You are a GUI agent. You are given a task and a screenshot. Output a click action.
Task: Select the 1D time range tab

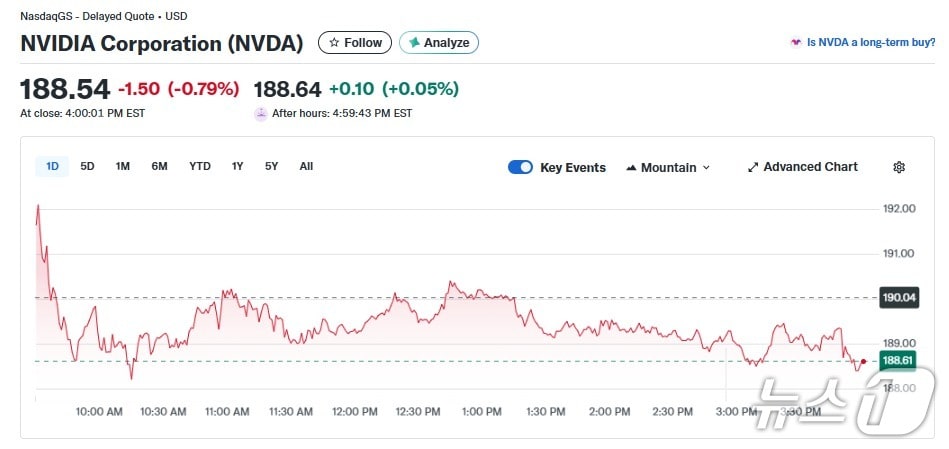(52, 166)
